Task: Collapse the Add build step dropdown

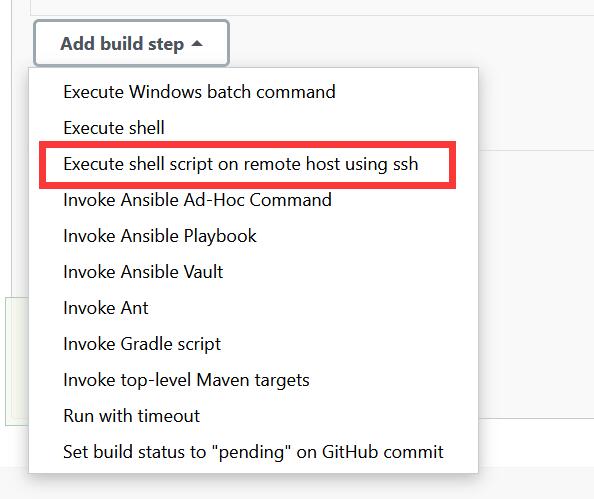Action: 131,43
